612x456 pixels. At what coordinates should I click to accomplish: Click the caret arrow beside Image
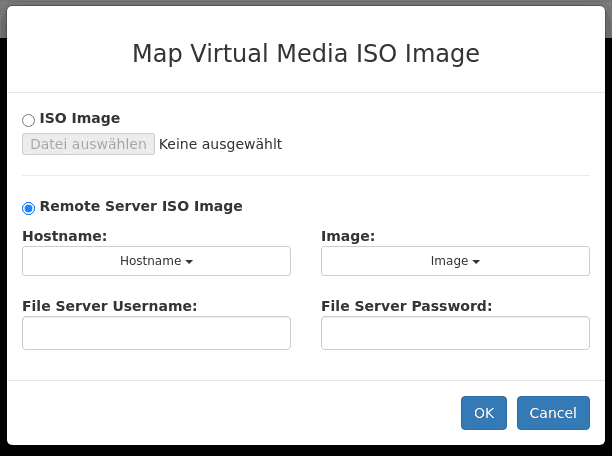[476, 262]
